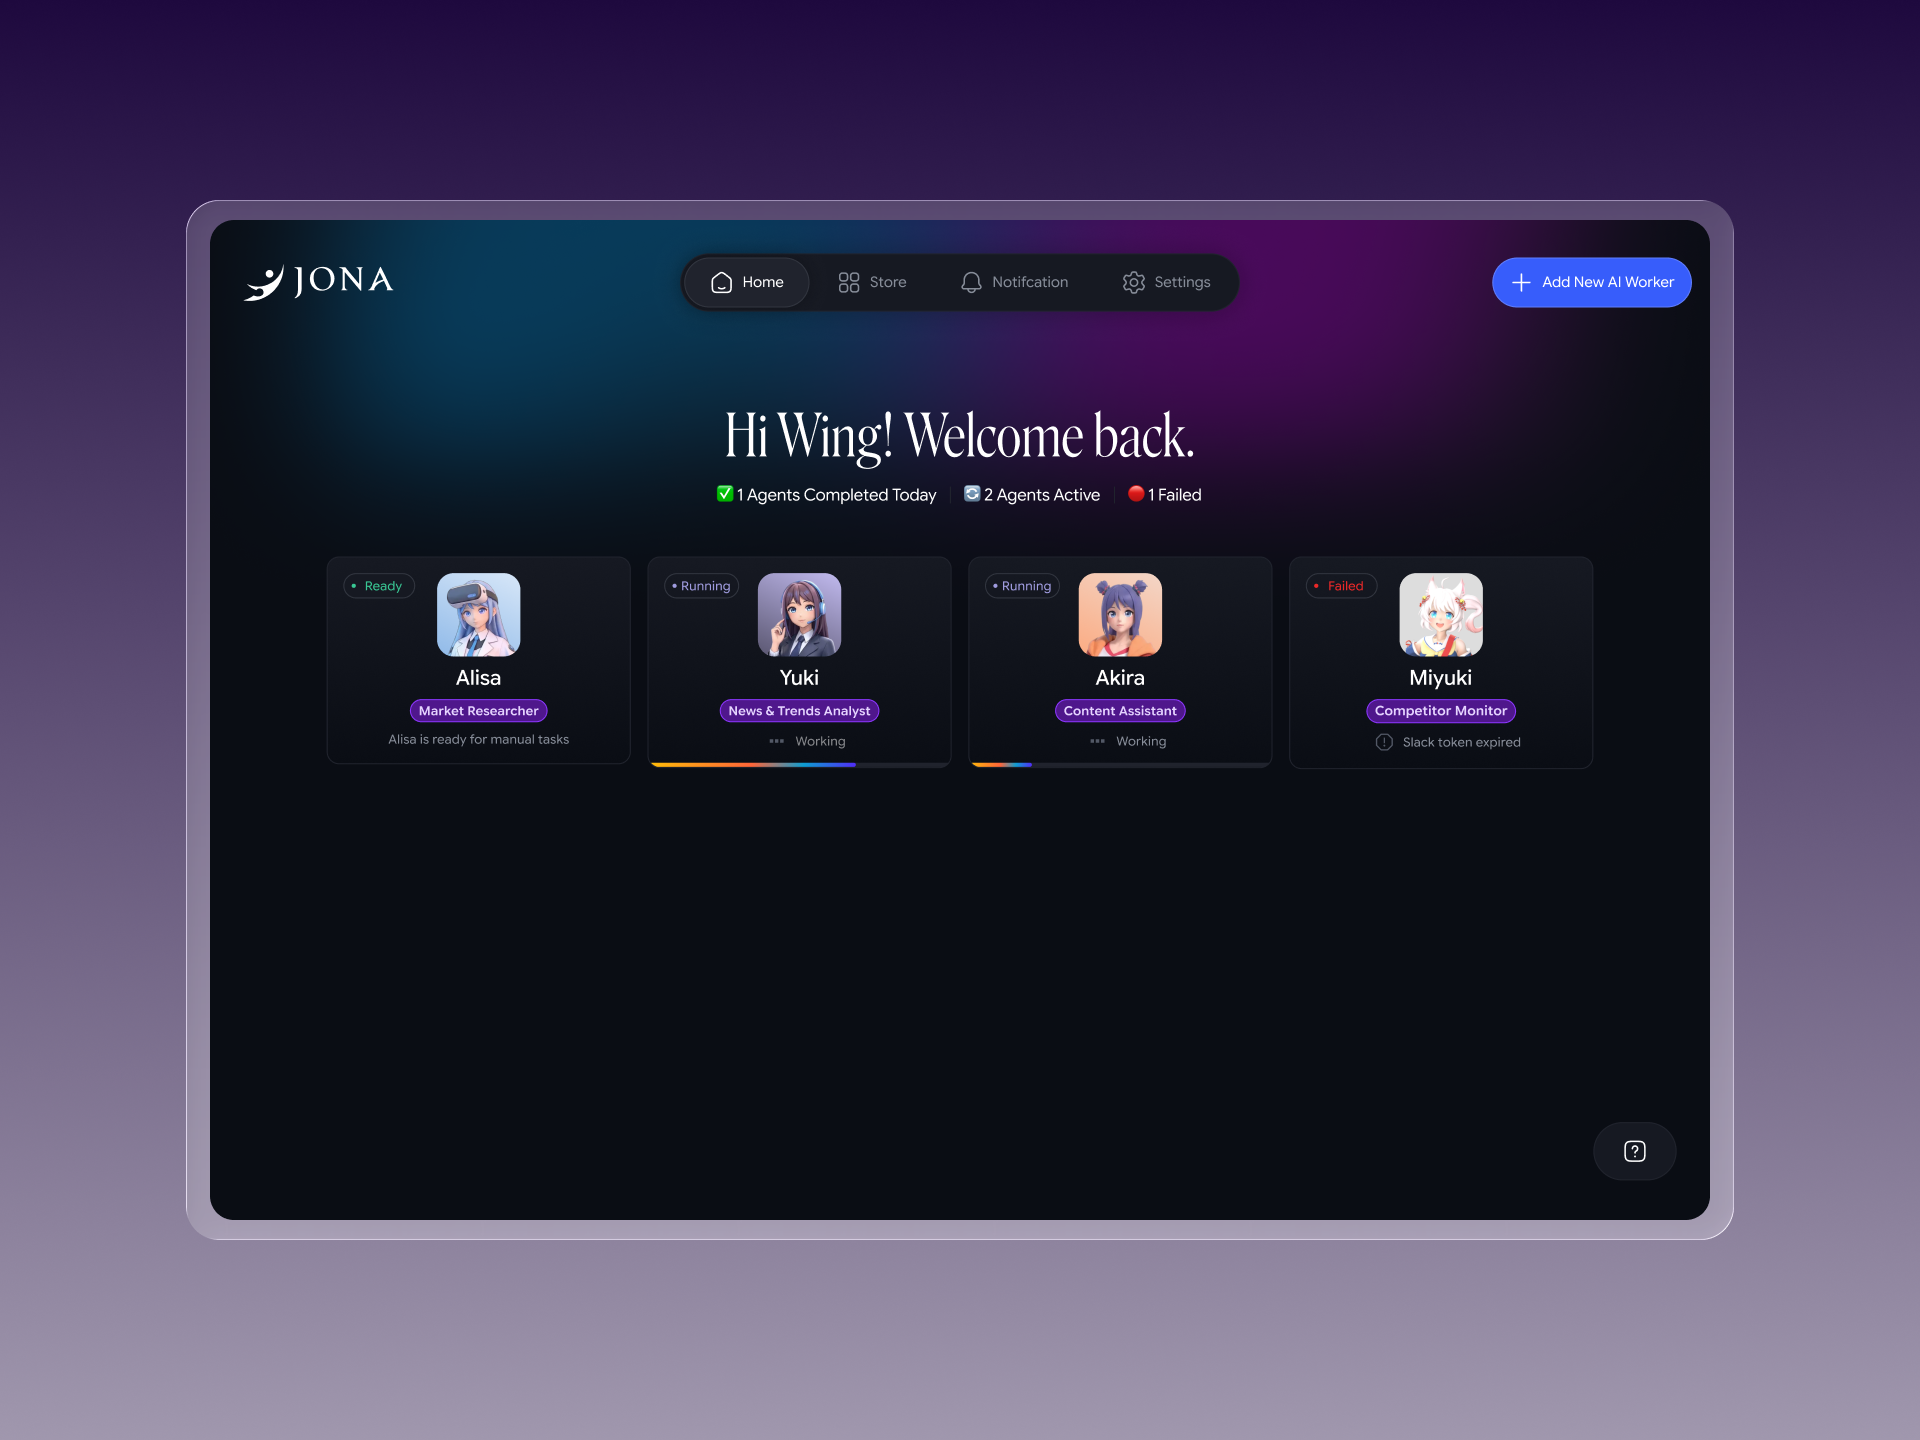Click the "Hi Wing! Welcome back." heading
1920x1440 pixels.
(960, 436)
